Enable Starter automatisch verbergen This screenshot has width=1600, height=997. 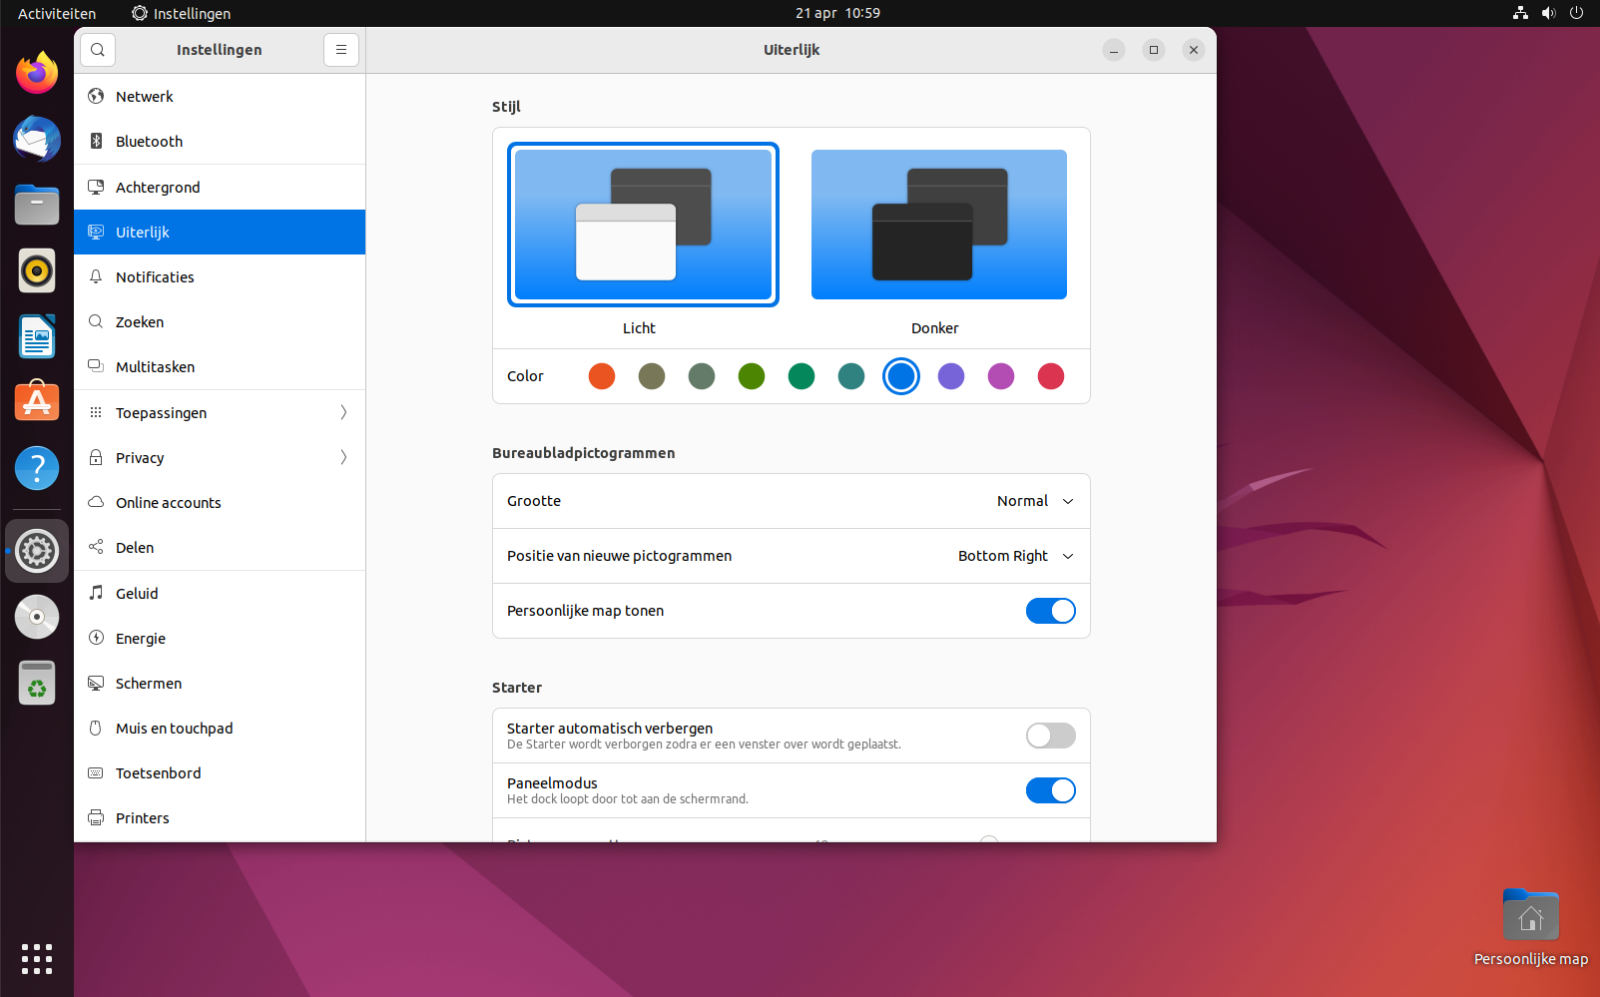click(1050, 736)
